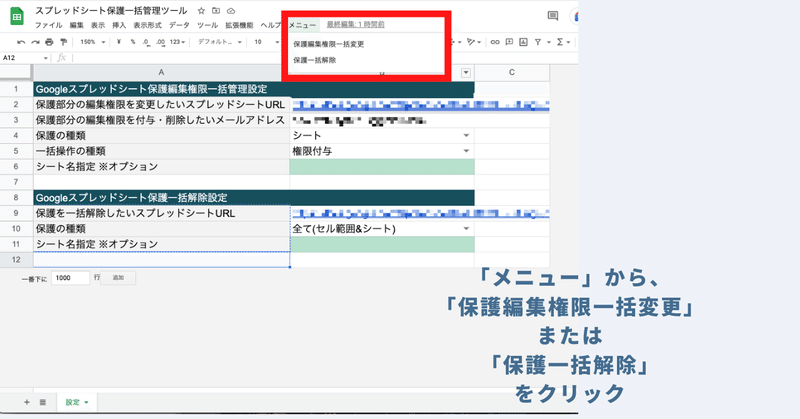Open the 設定 sheet tab
800x419 pixels.
pos(77,402)
